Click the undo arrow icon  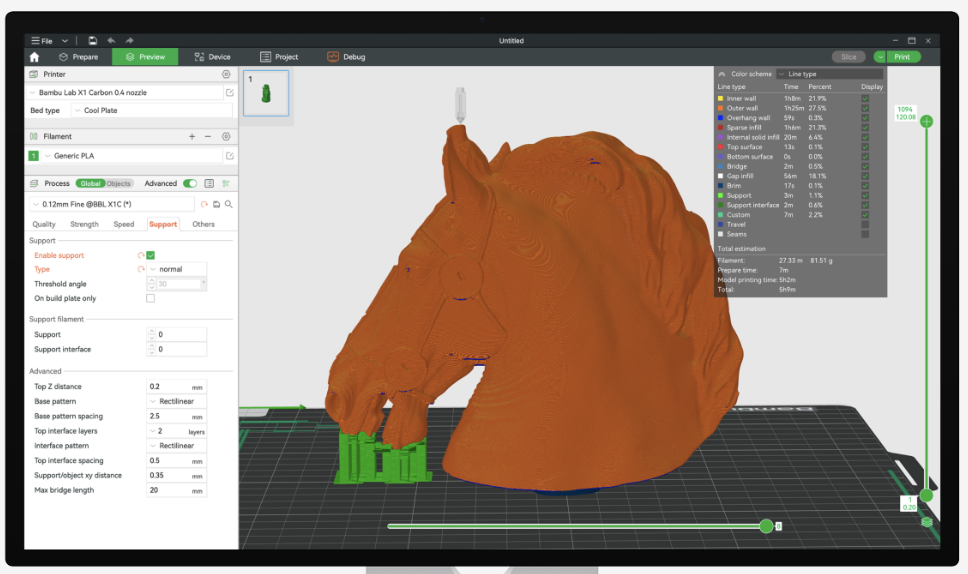pos(110,41)
